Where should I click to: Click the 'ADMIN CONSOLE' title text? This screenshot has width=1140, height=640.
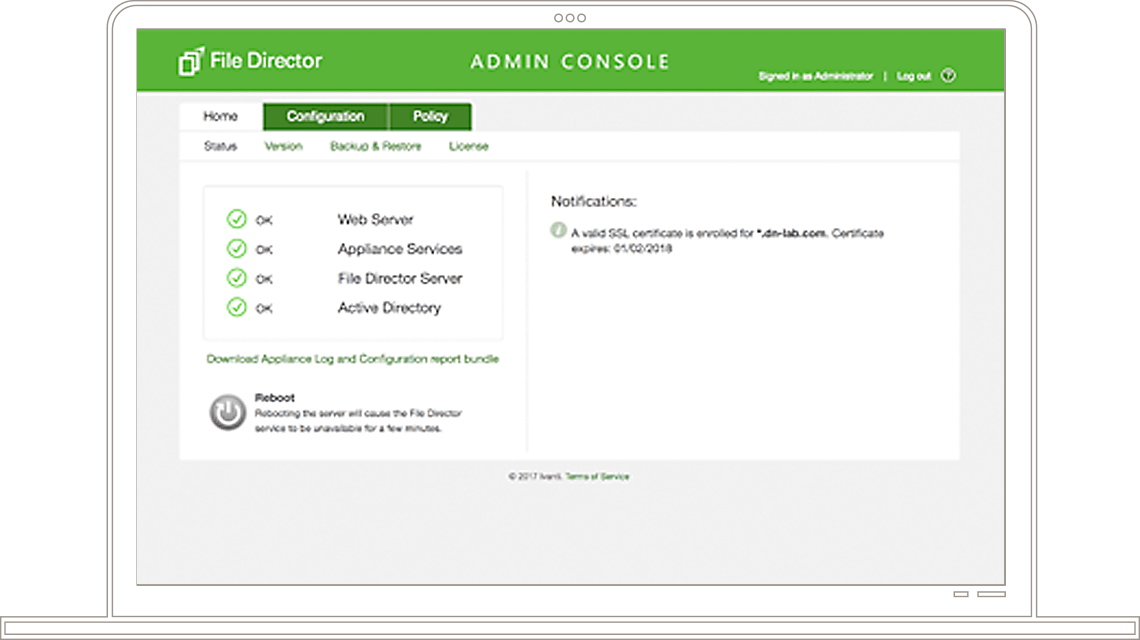[570, 62]
